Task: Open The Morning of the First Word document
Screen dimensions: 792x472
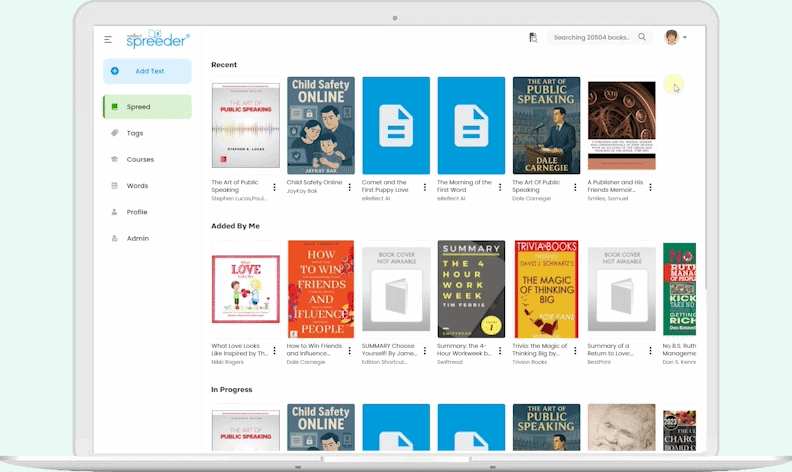Action: 471,125
